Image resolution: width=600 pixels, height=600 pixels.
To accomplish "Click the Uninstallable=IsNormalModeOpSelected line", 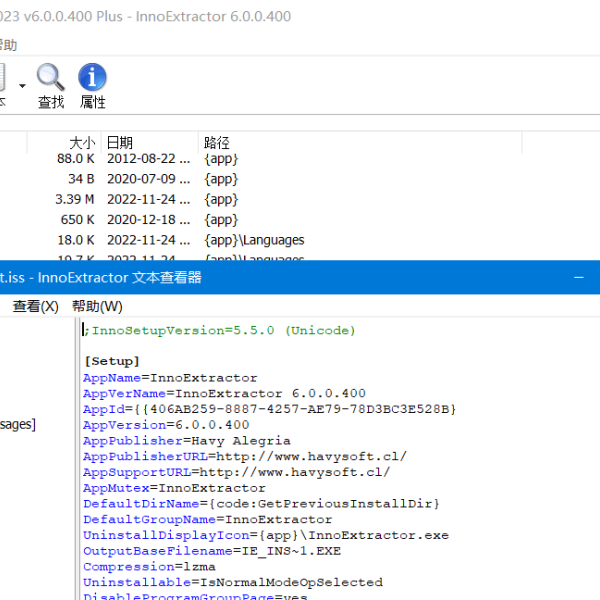I will 233,582.
